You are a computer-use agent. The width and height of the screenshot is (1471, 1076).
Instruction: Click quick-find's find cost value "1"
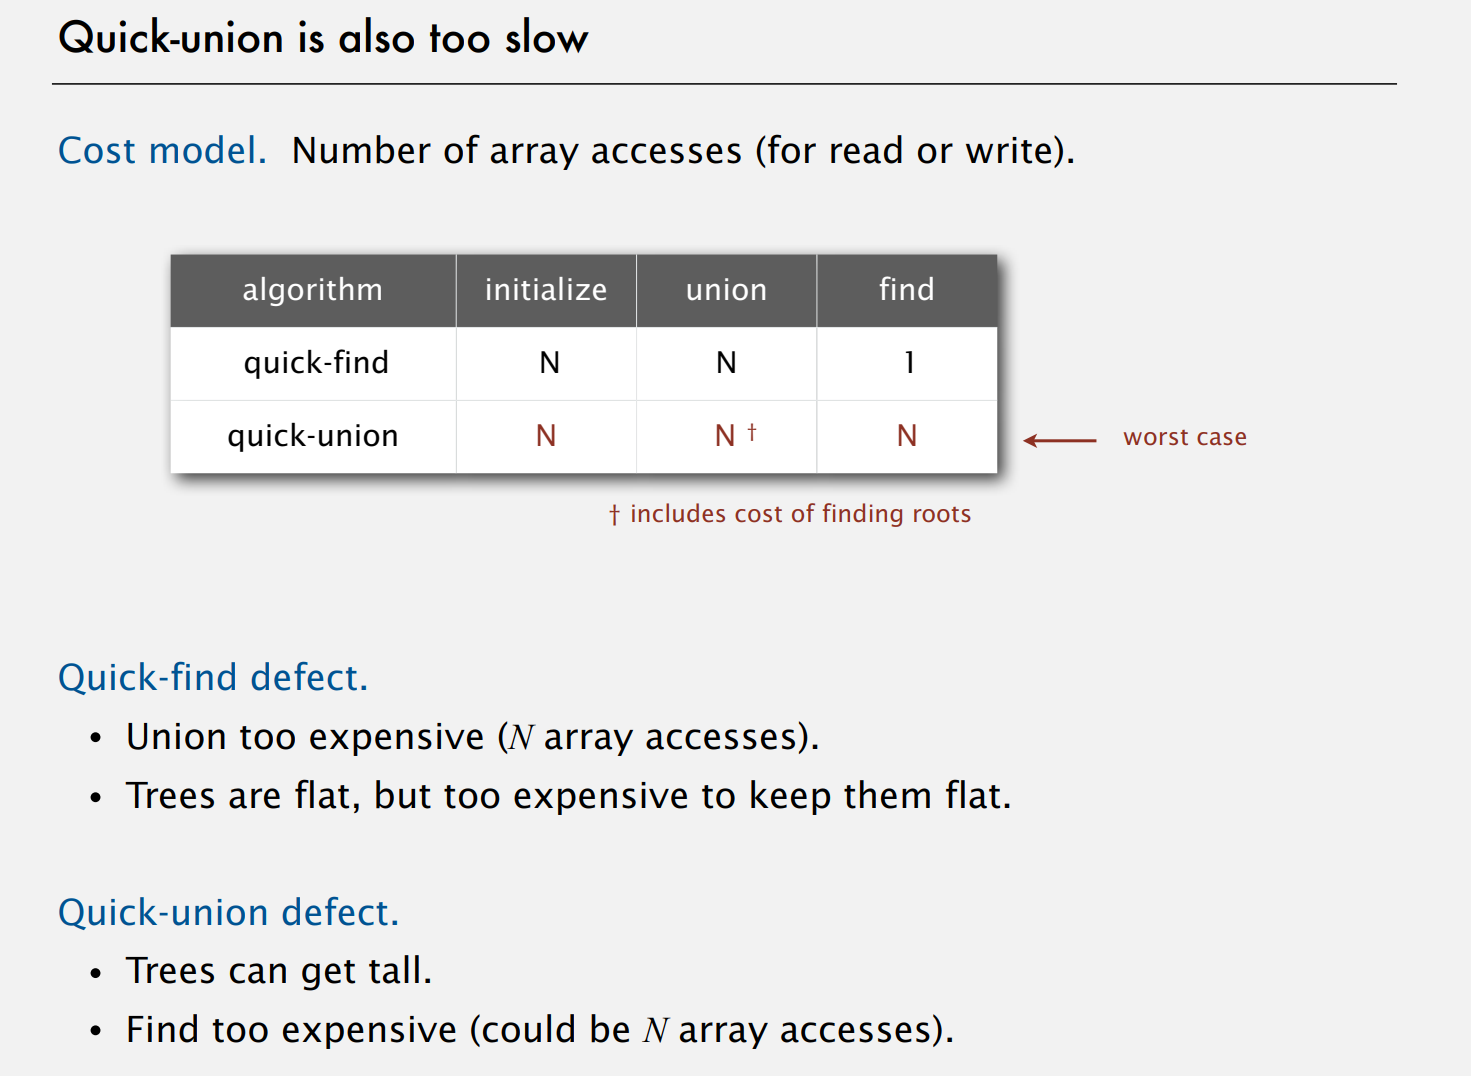(x=909, y=363)
